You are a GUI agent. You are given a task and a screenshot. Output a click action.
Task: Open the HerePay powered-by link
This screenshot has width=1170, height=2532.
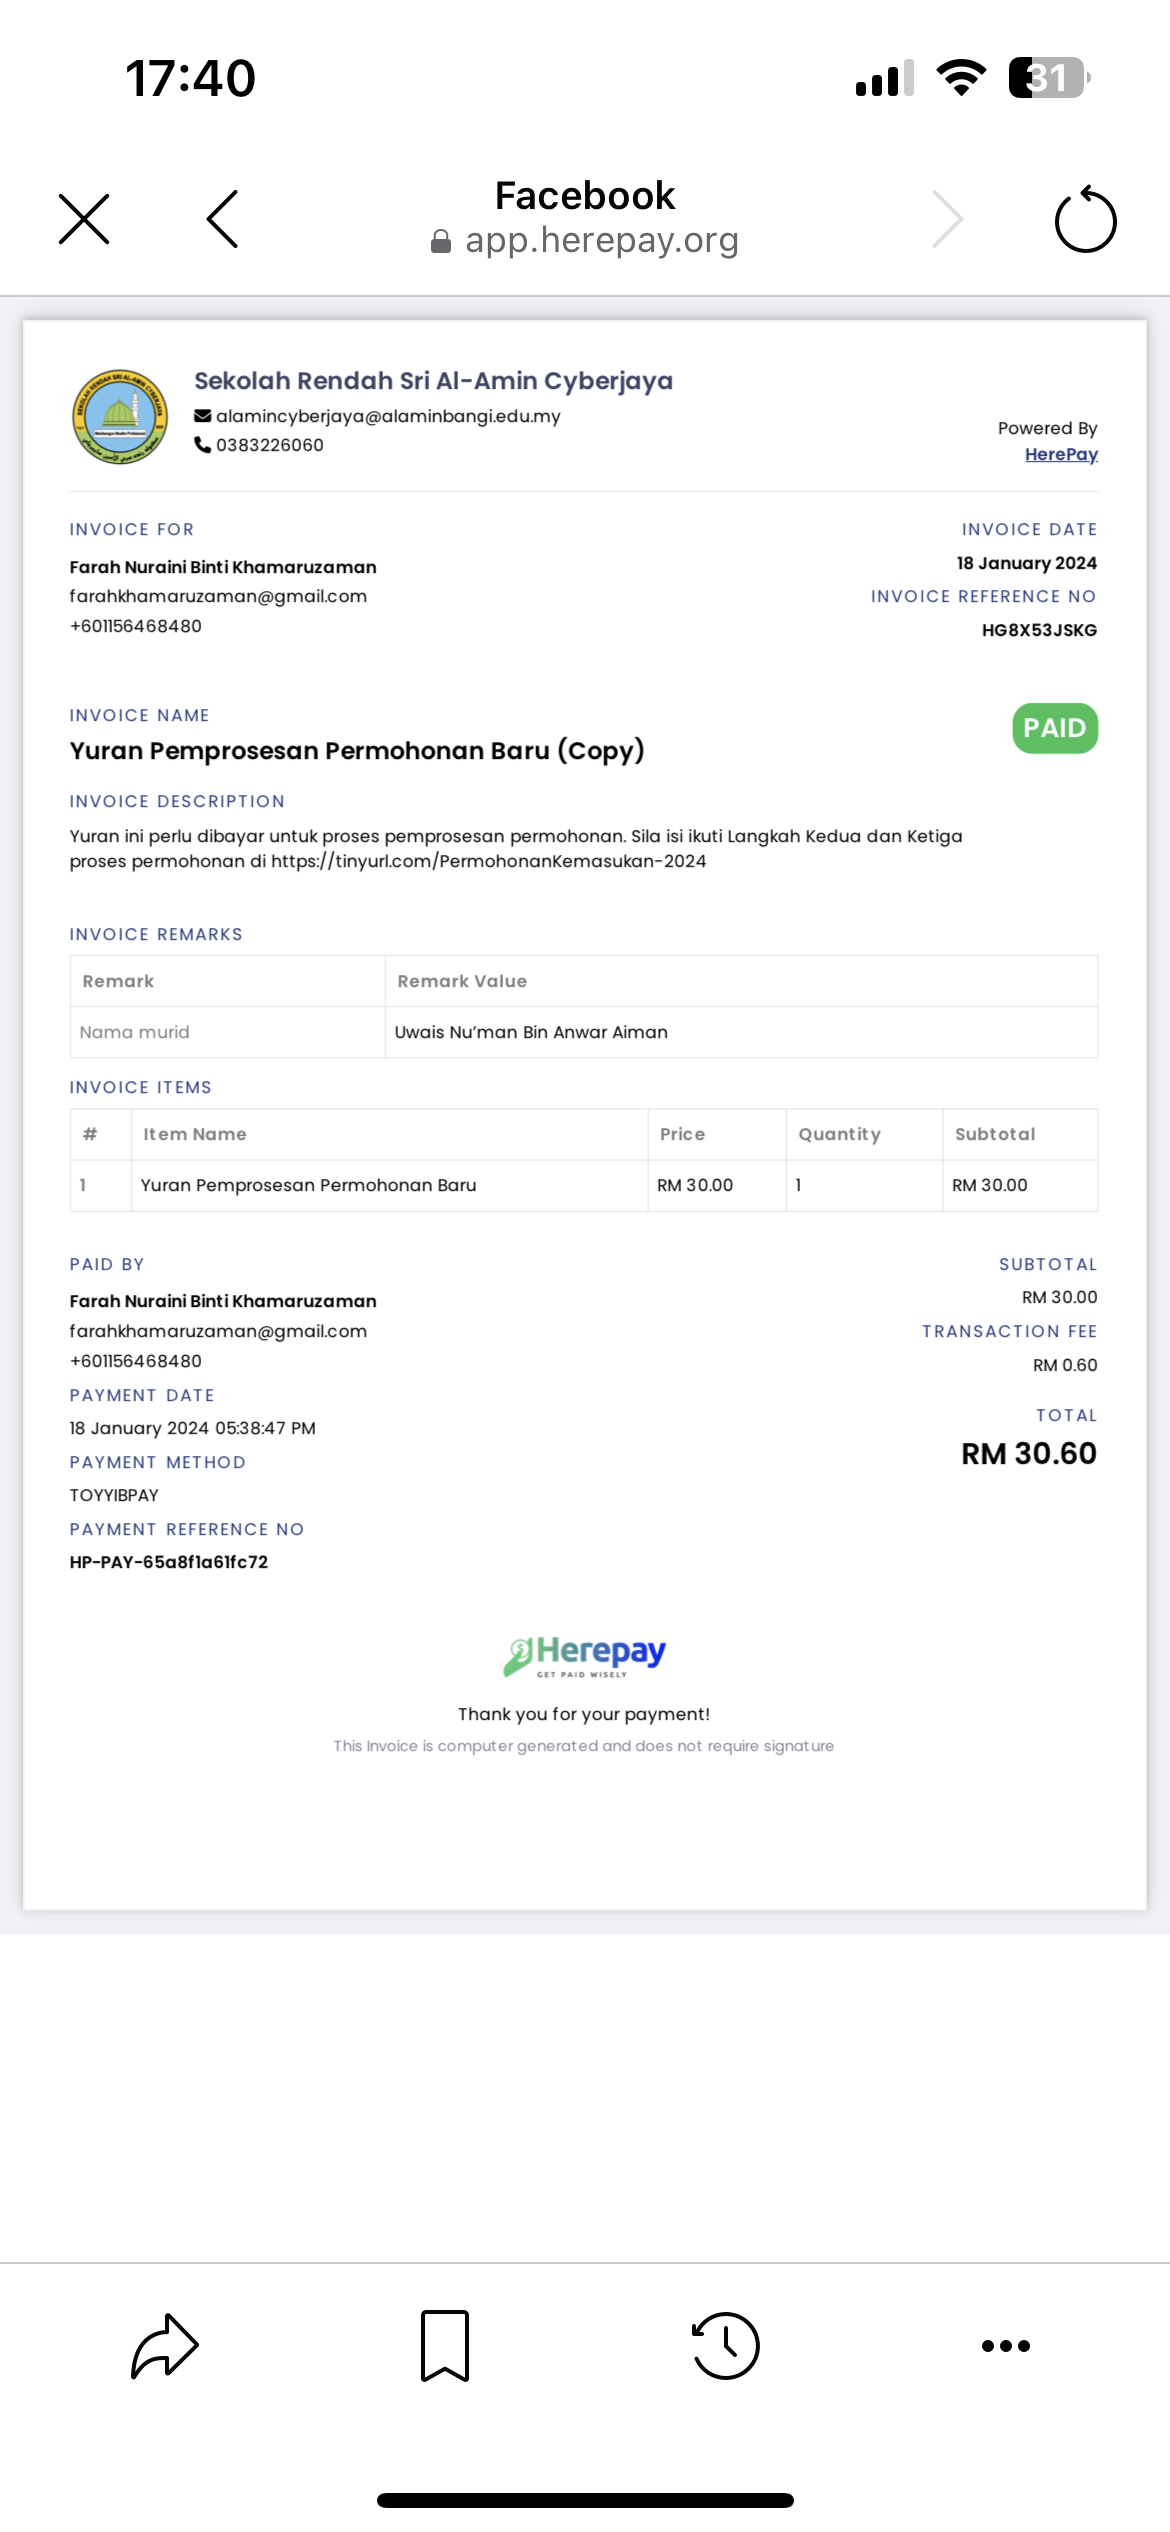[x=1061, y=454]
